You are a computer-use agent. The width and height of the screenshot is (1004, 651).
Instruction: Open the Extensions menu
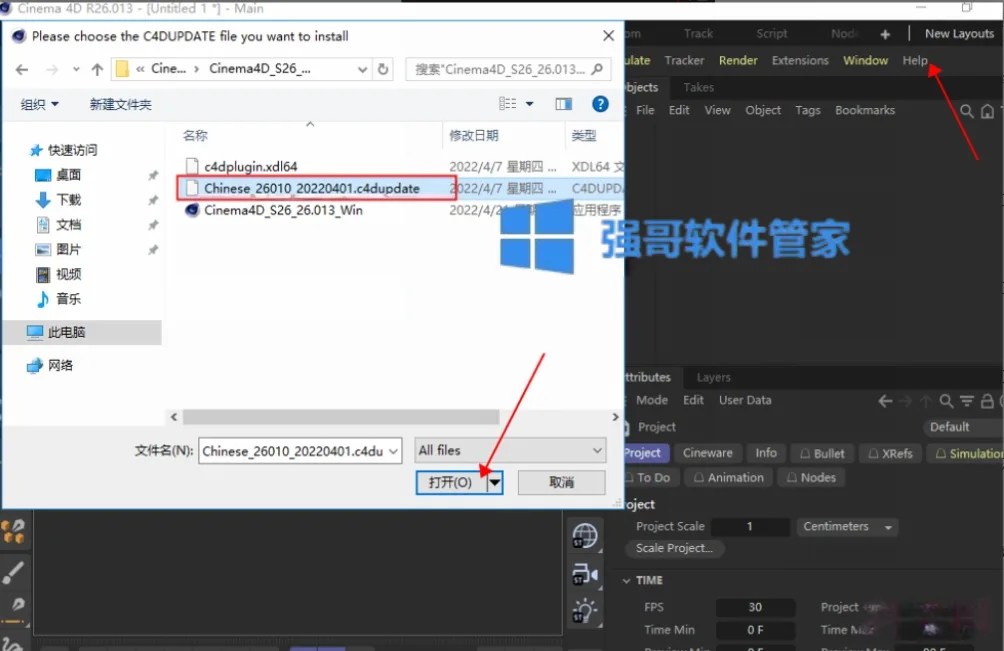pyautogui.click(x=800, y=60)
